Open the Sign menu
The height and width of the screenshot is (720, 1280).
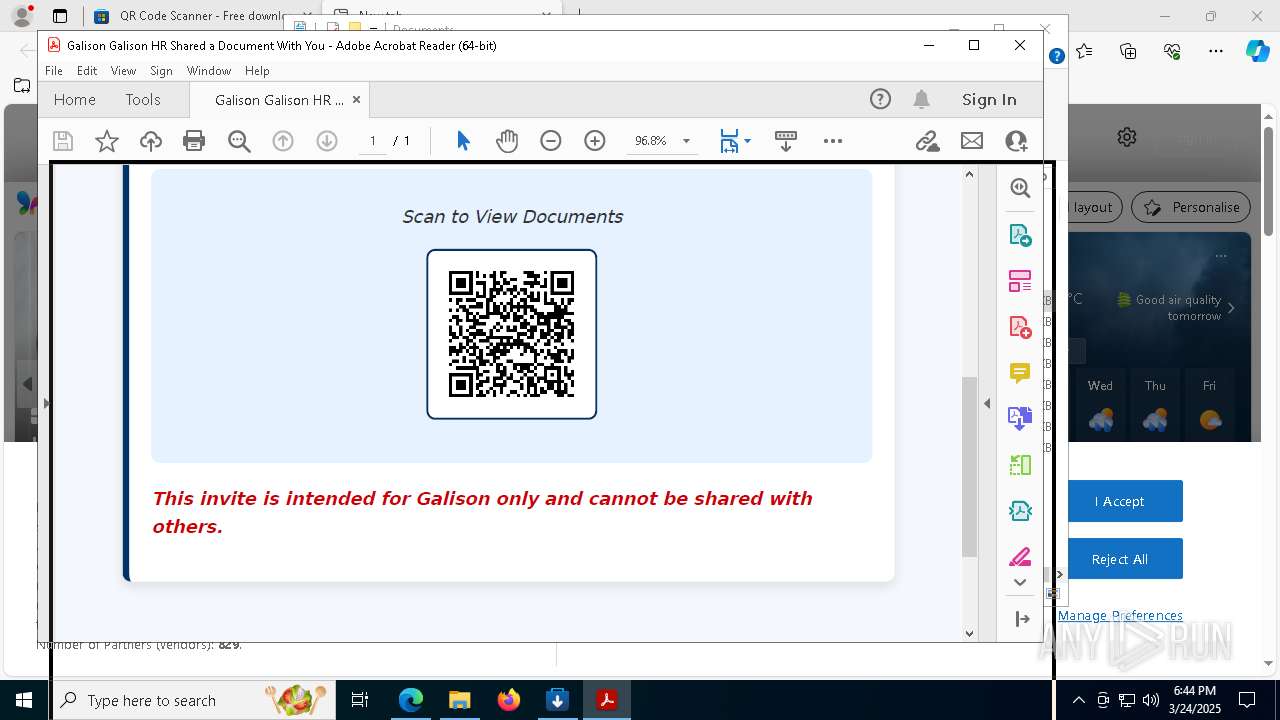tap(161, 71)
